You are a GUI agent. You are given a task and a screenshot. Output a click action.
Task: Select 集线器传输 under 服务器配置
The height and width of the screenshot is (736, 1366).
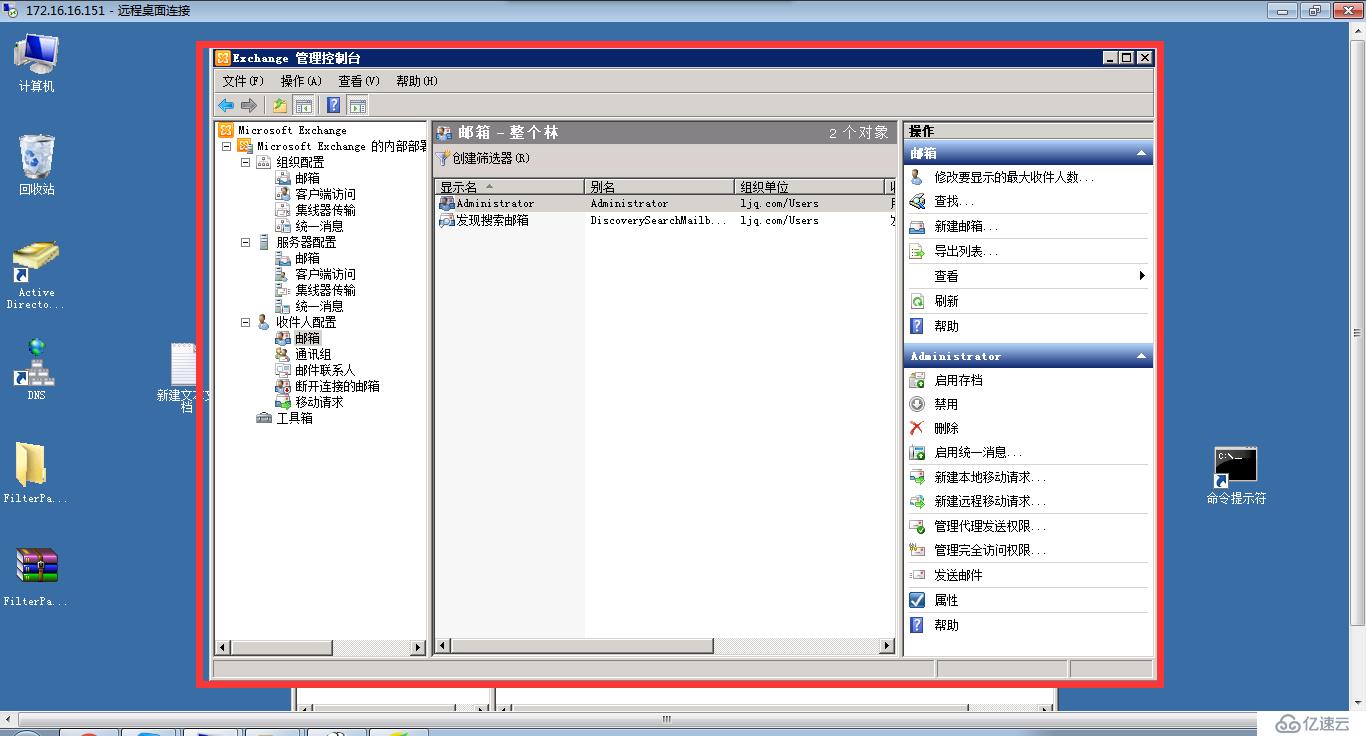click(325, 290)
